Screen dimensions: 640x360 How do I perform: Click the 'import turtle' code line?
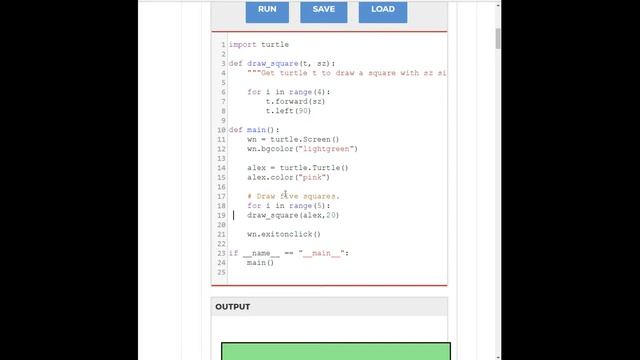point(258,44)
